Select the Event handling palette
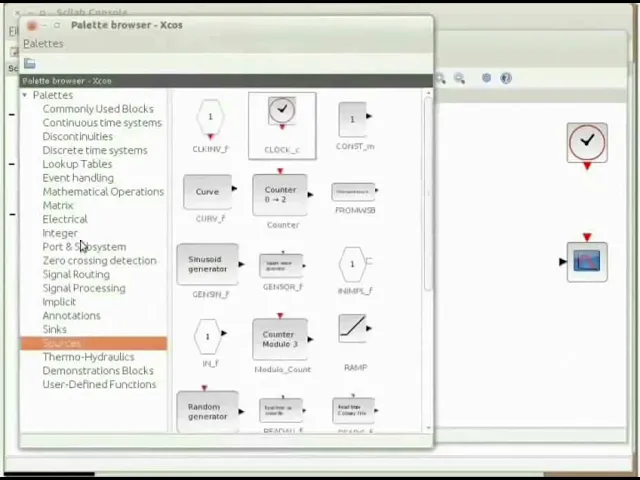 (x=78, y=178)
